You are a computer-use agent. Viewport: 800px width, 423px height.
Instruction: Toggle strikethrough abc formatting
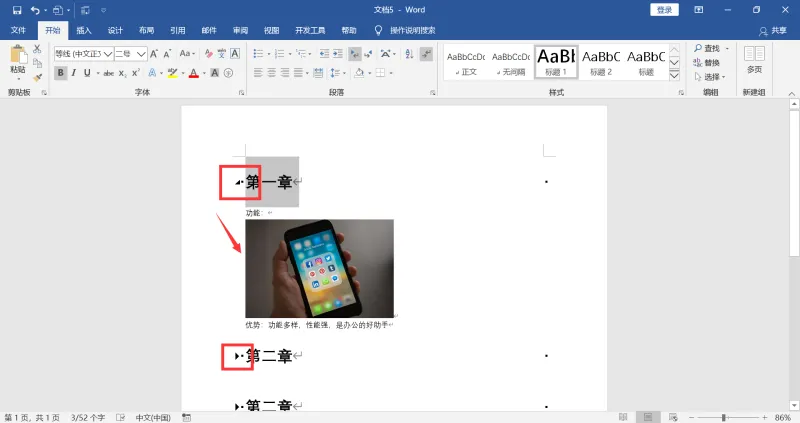click(x=109, y=73)
